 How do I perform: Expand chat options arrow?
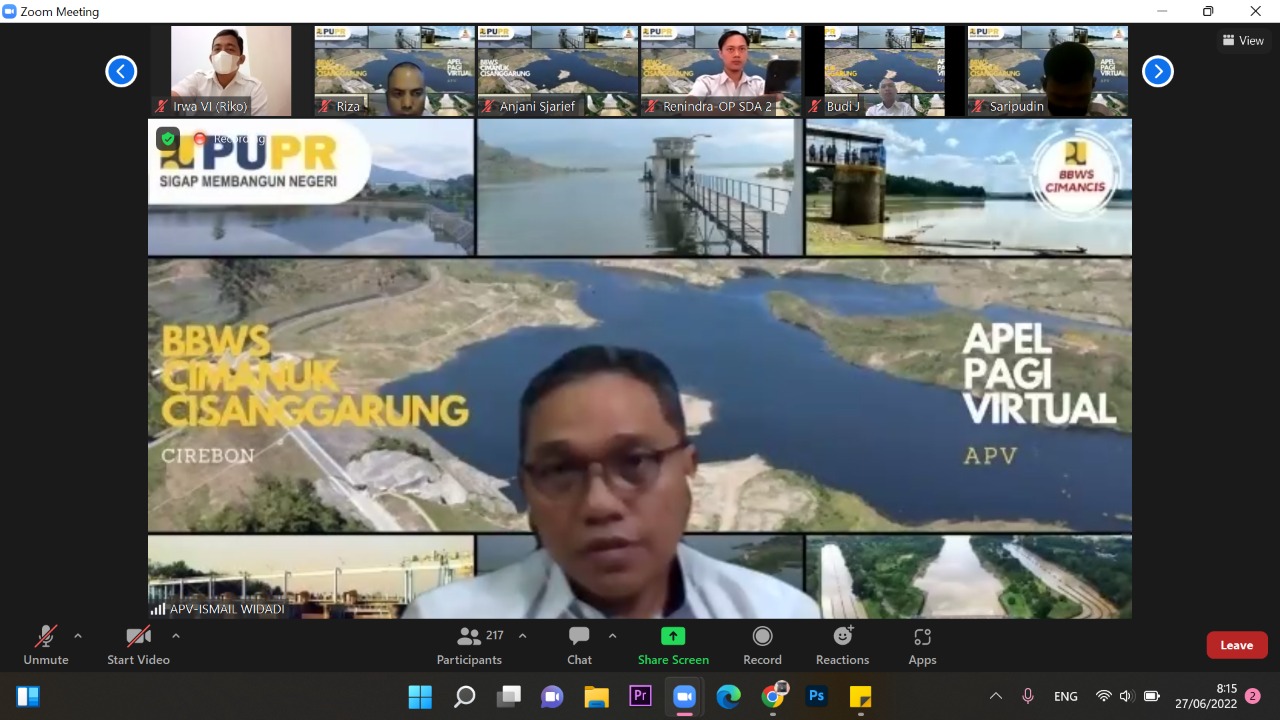pyautogui.click(x=612, y=636)
